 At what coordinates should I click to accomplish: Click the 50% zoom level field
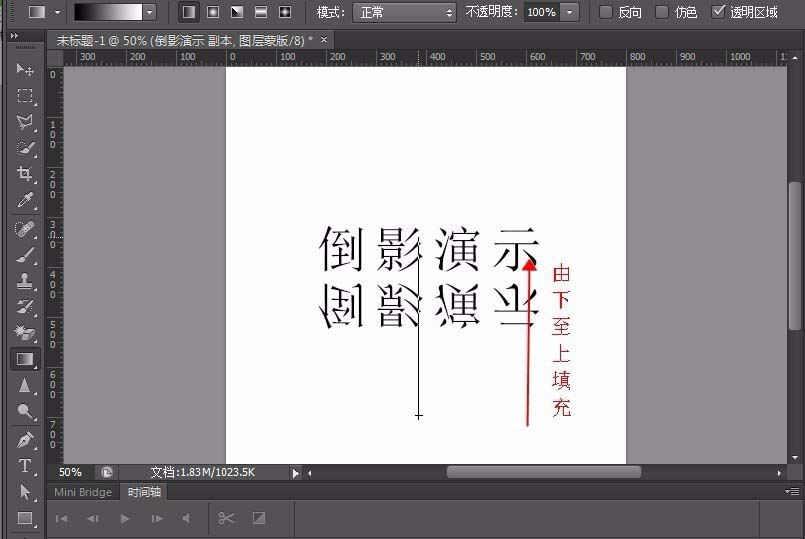(x=70, y=472)
